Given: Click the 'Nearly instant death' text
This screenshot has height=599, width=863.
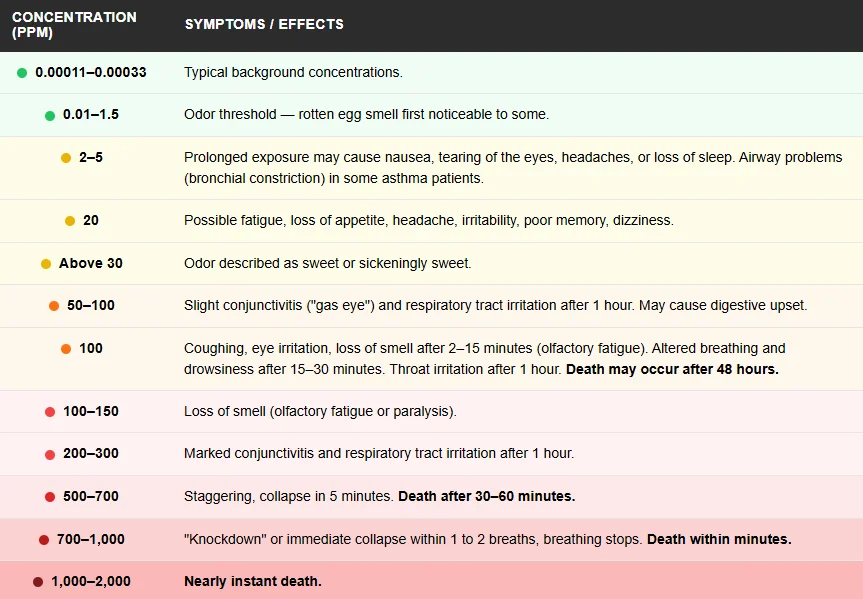Looking at the screenshot, I should click(253, 582).
